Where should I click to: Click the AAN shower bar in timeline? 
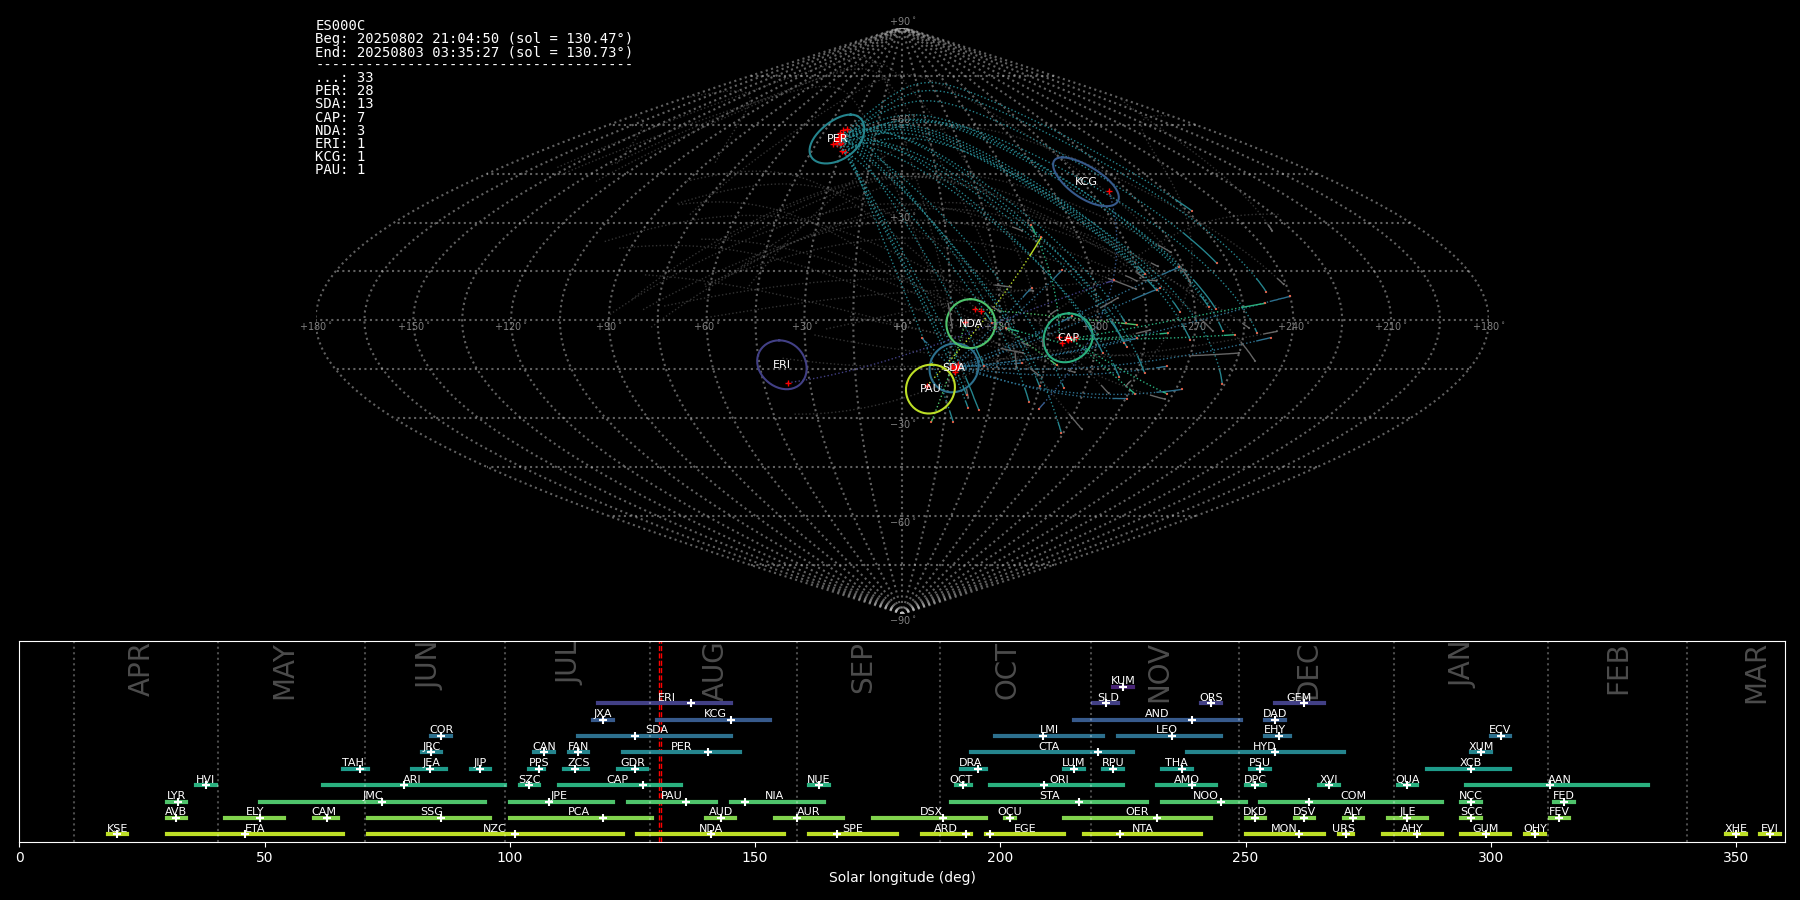(1557, 785)
